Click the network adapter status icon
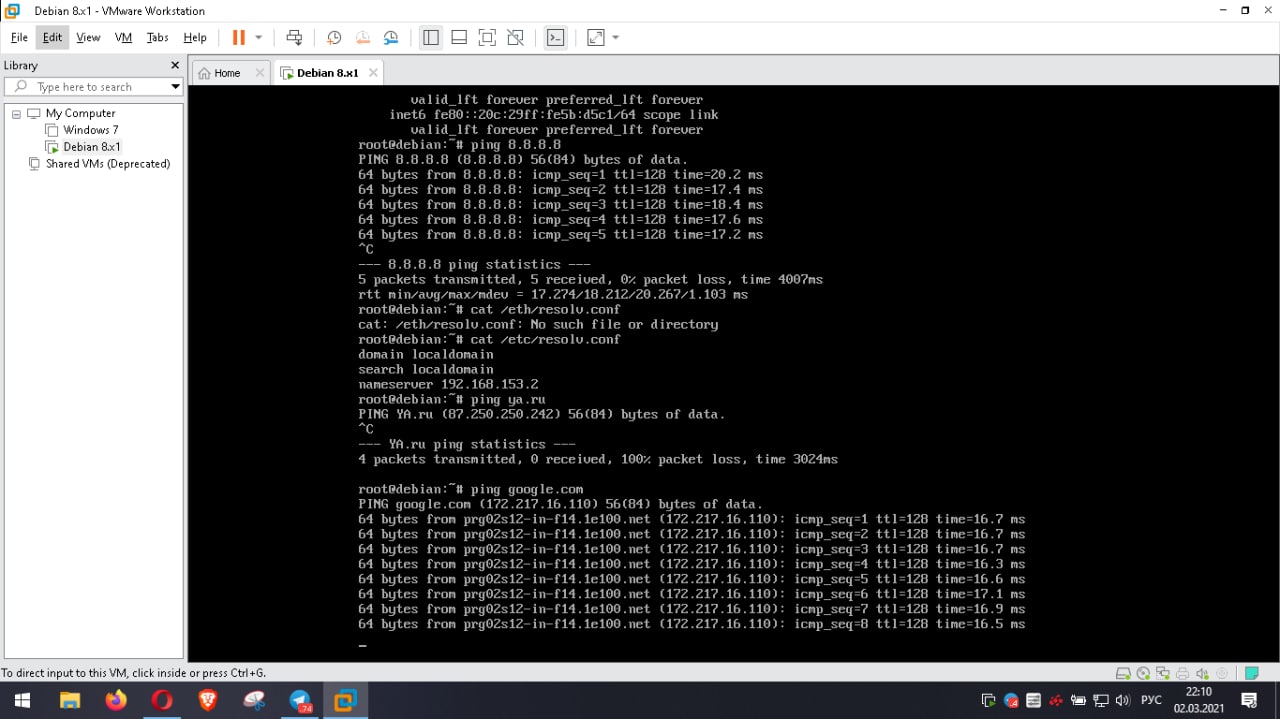 pos(1162,673)
